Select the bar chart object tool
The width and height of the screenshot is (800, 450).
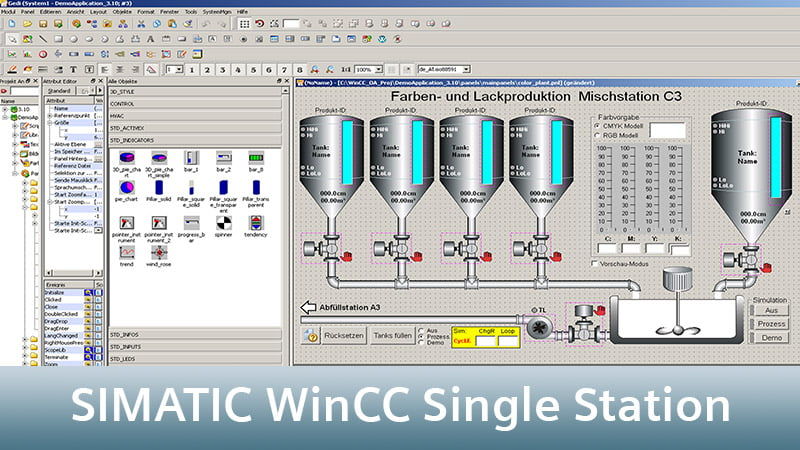27,54
